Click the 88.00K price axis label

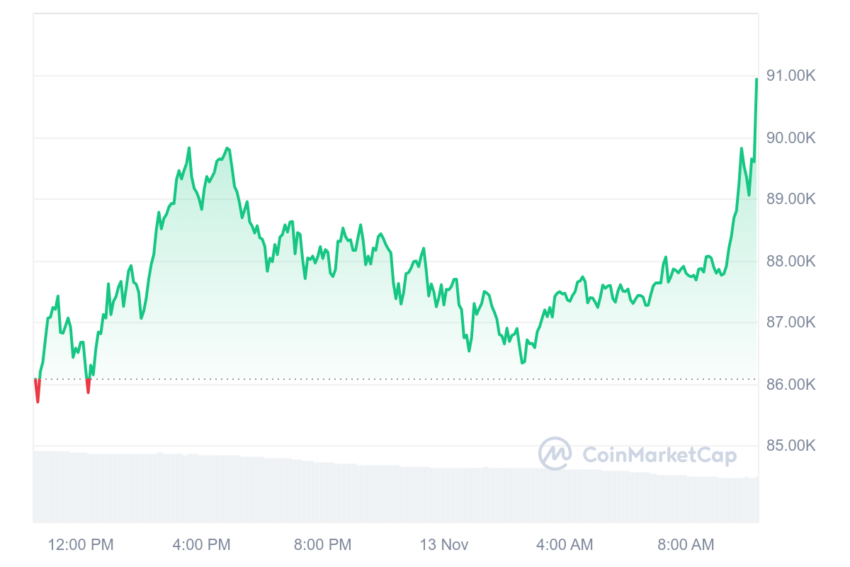pos(790,261)
